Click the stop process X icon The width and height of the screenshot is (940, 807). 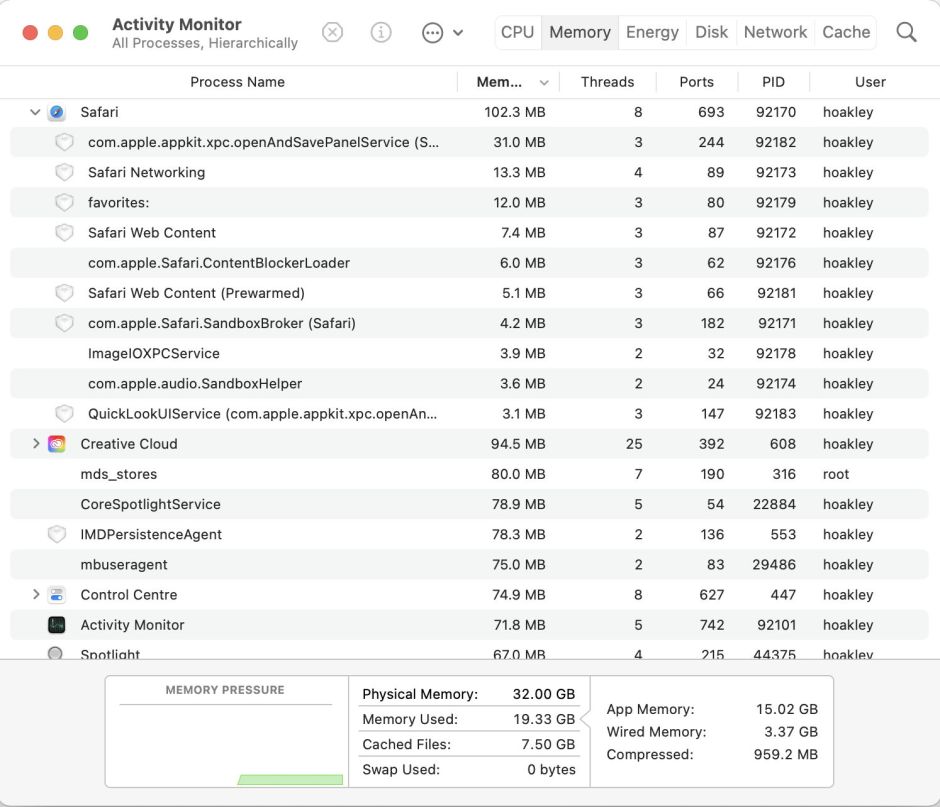point(332,32)
